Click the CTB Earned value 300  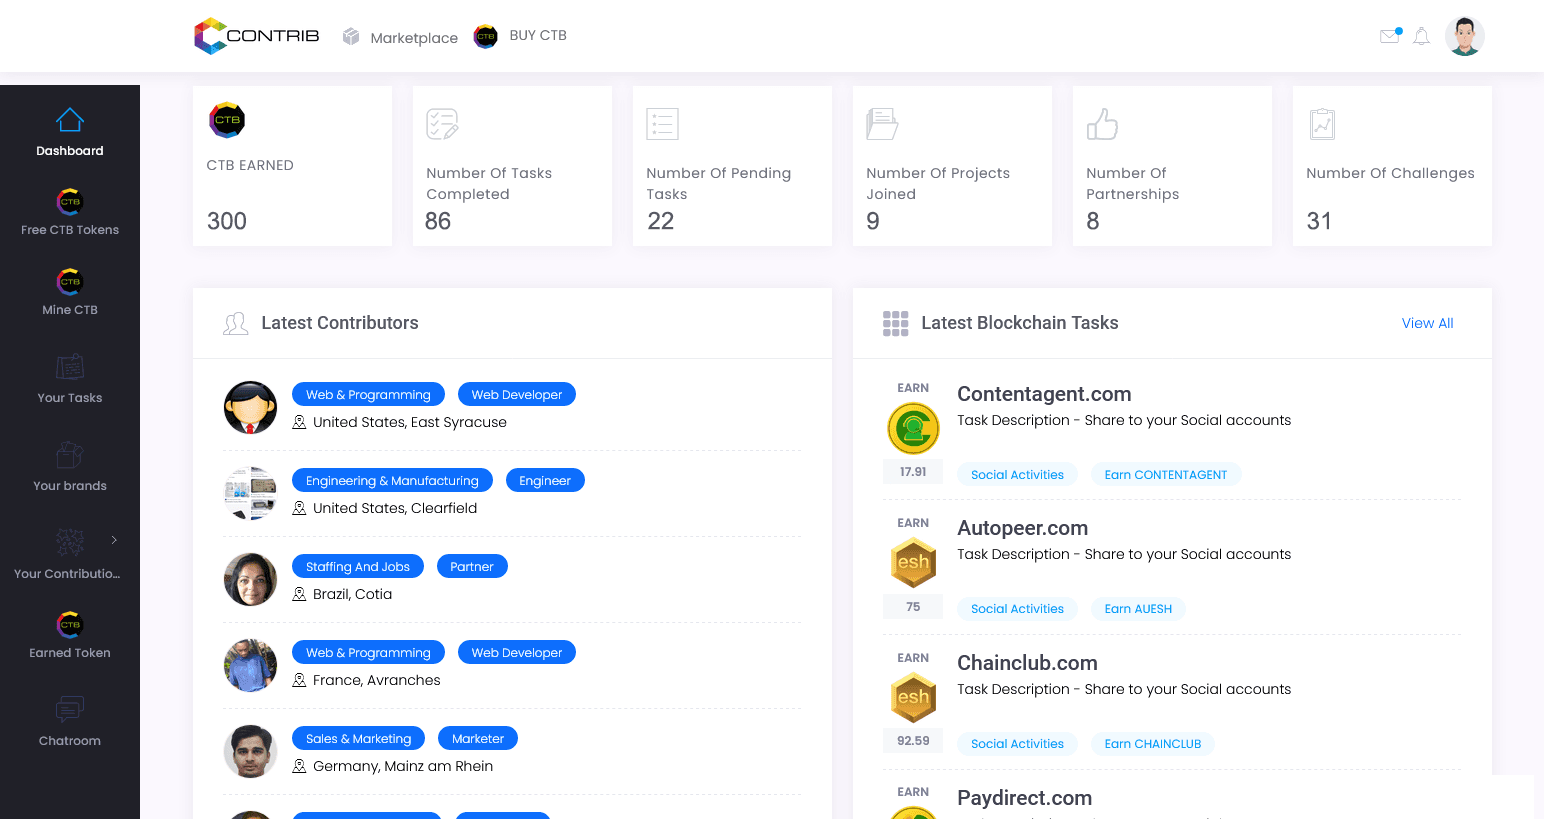pyautogui.click(x=227, y=221)
